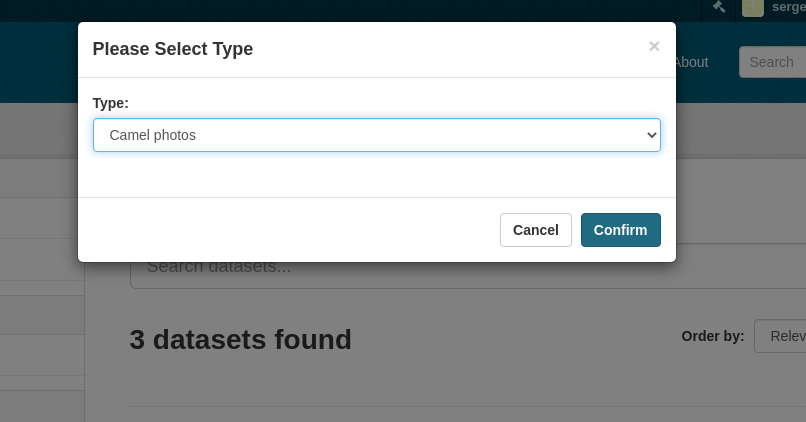Open the sysadmin gavel icon
Viewport: 806px width, 422px height.
[719, 7]
